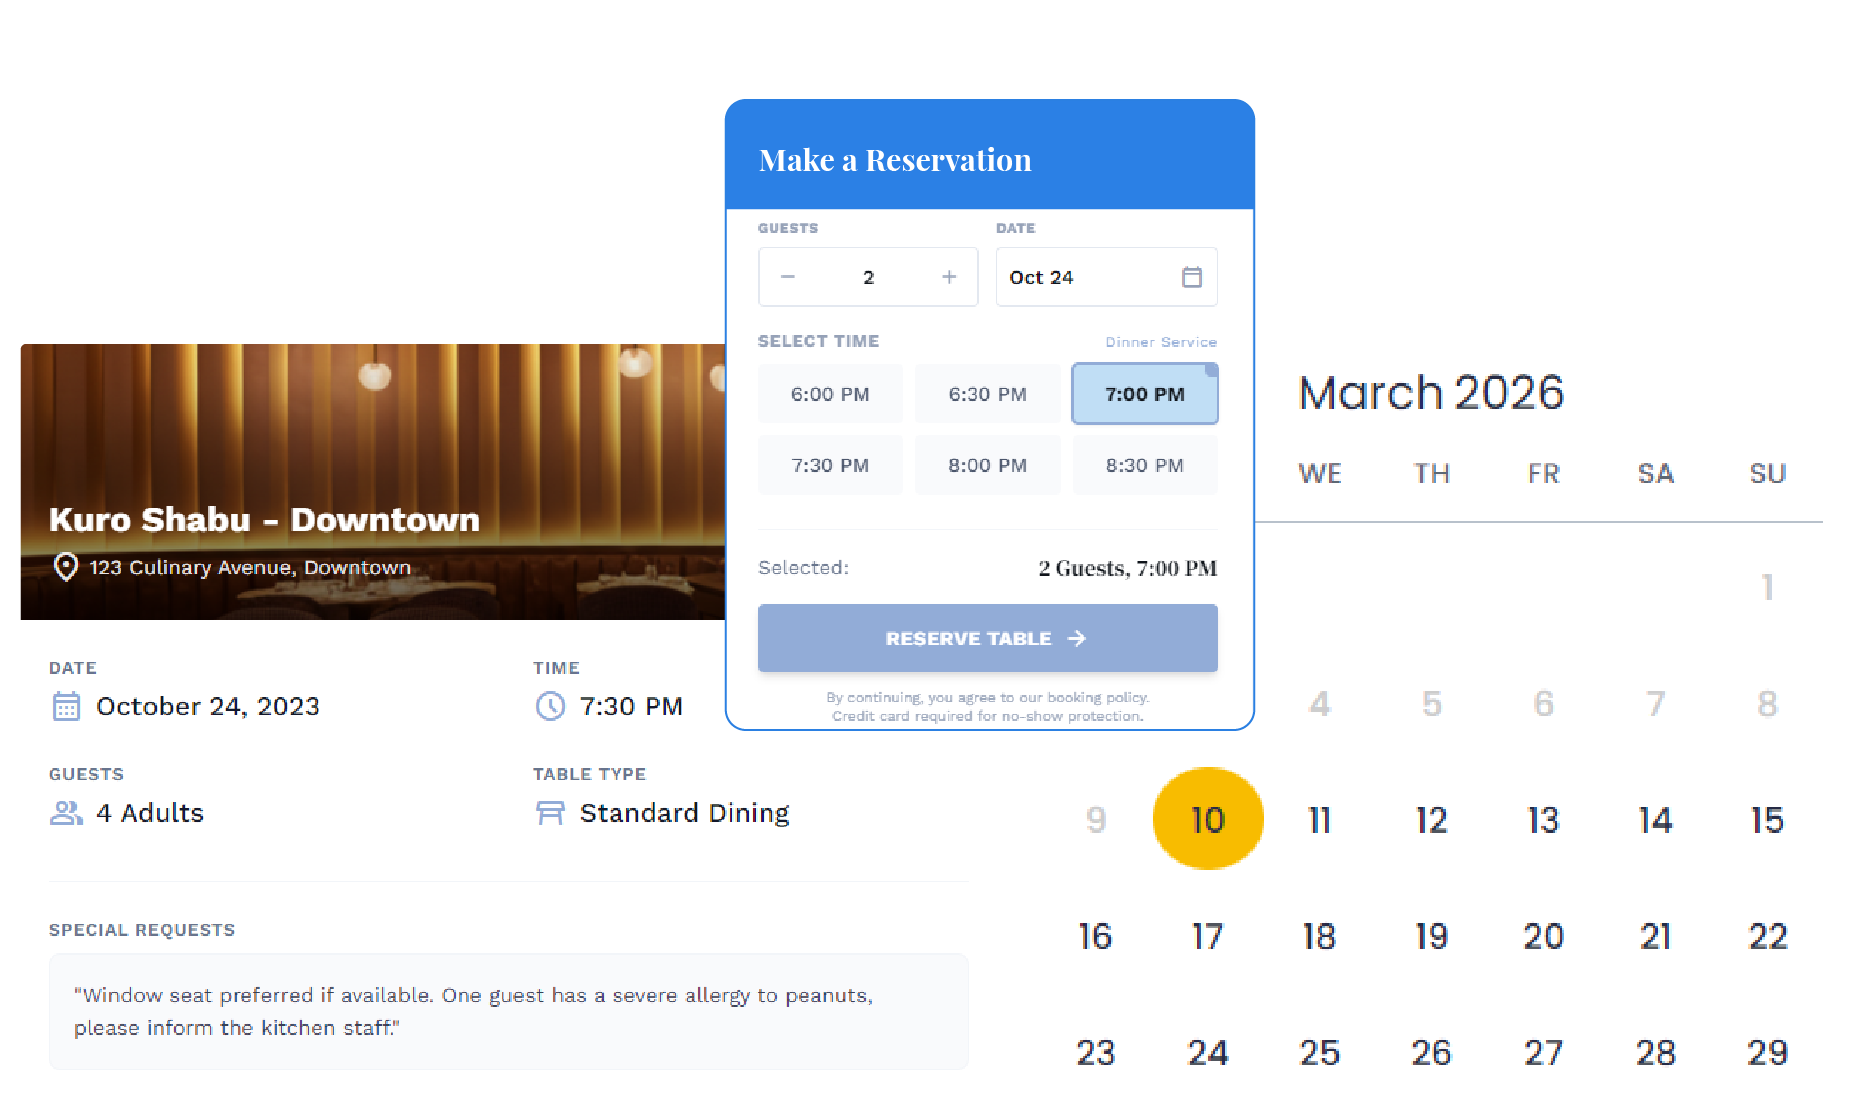Select the 6:30 PM time slot
1873x1115 pixels.
click(x=987, y=394)
